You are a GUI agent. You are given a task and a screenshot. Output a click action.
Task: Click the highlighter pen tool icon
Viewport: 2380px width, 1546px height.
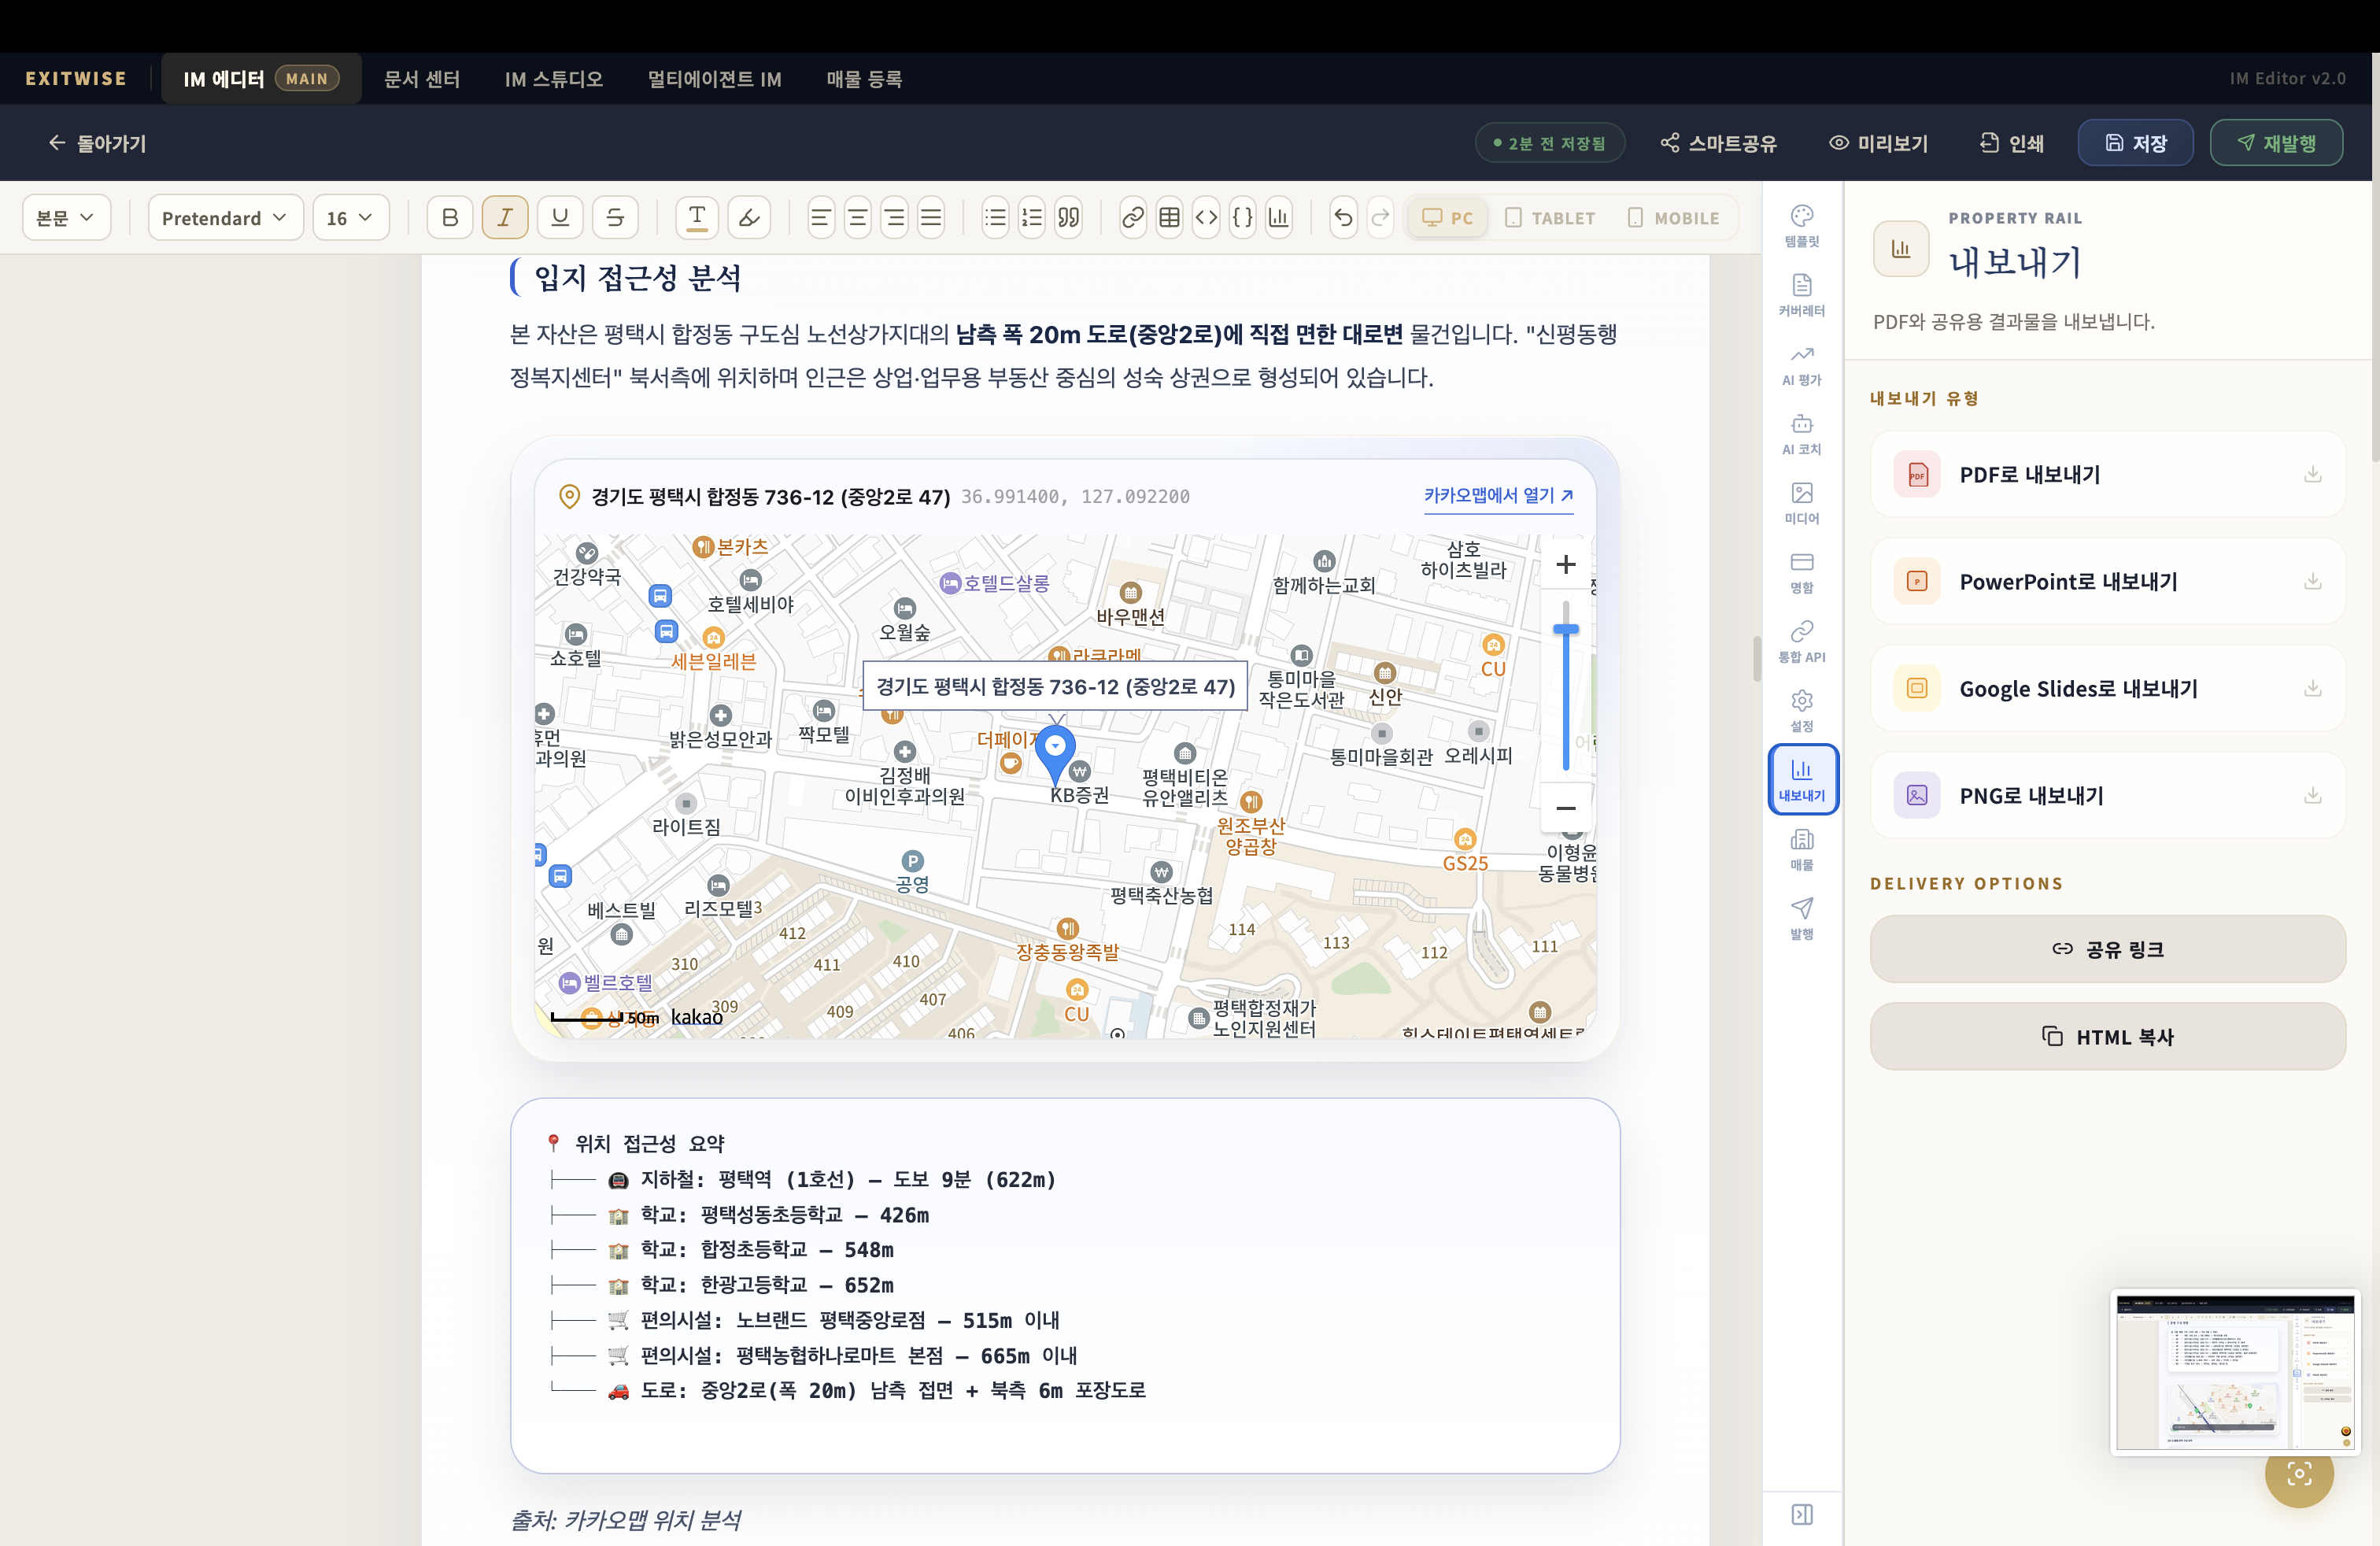tap(749, 218)
